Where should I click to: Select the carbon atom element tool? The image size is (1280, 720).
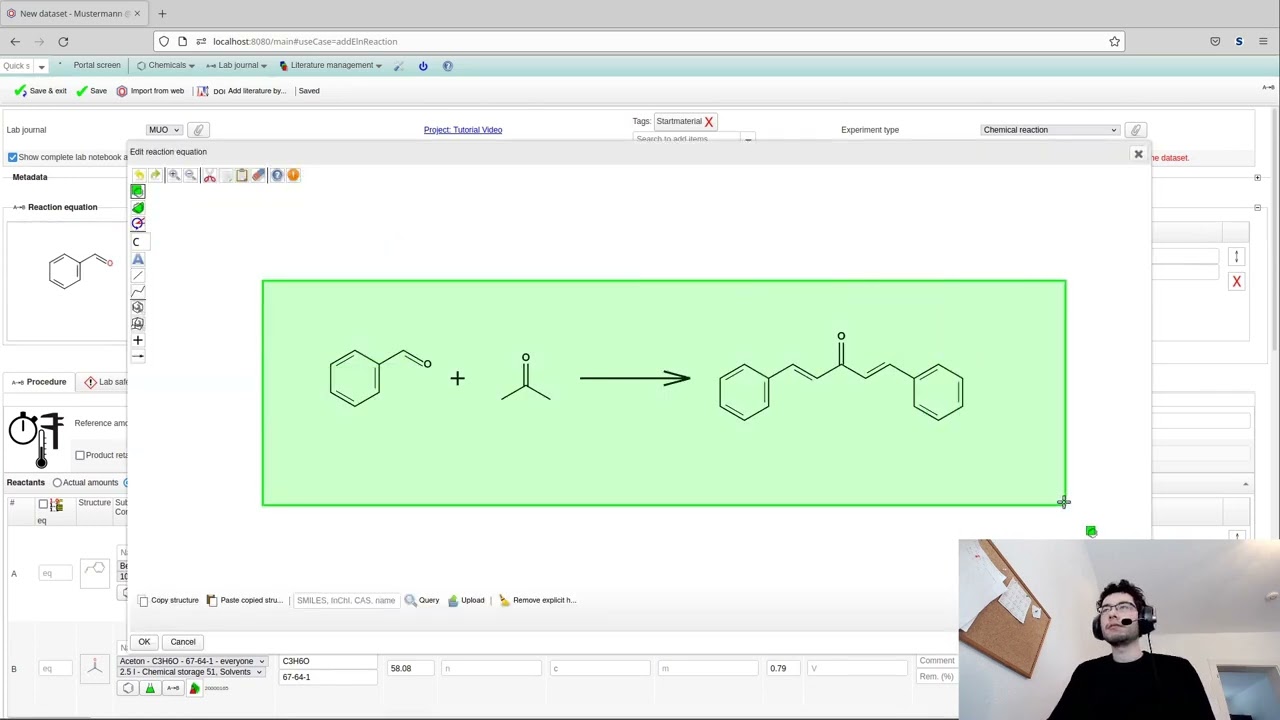click(138, 242)
